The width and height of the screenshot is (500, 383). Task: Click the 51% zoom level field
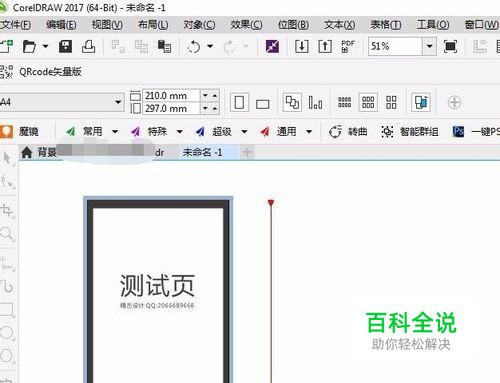(x=395, y=46)
